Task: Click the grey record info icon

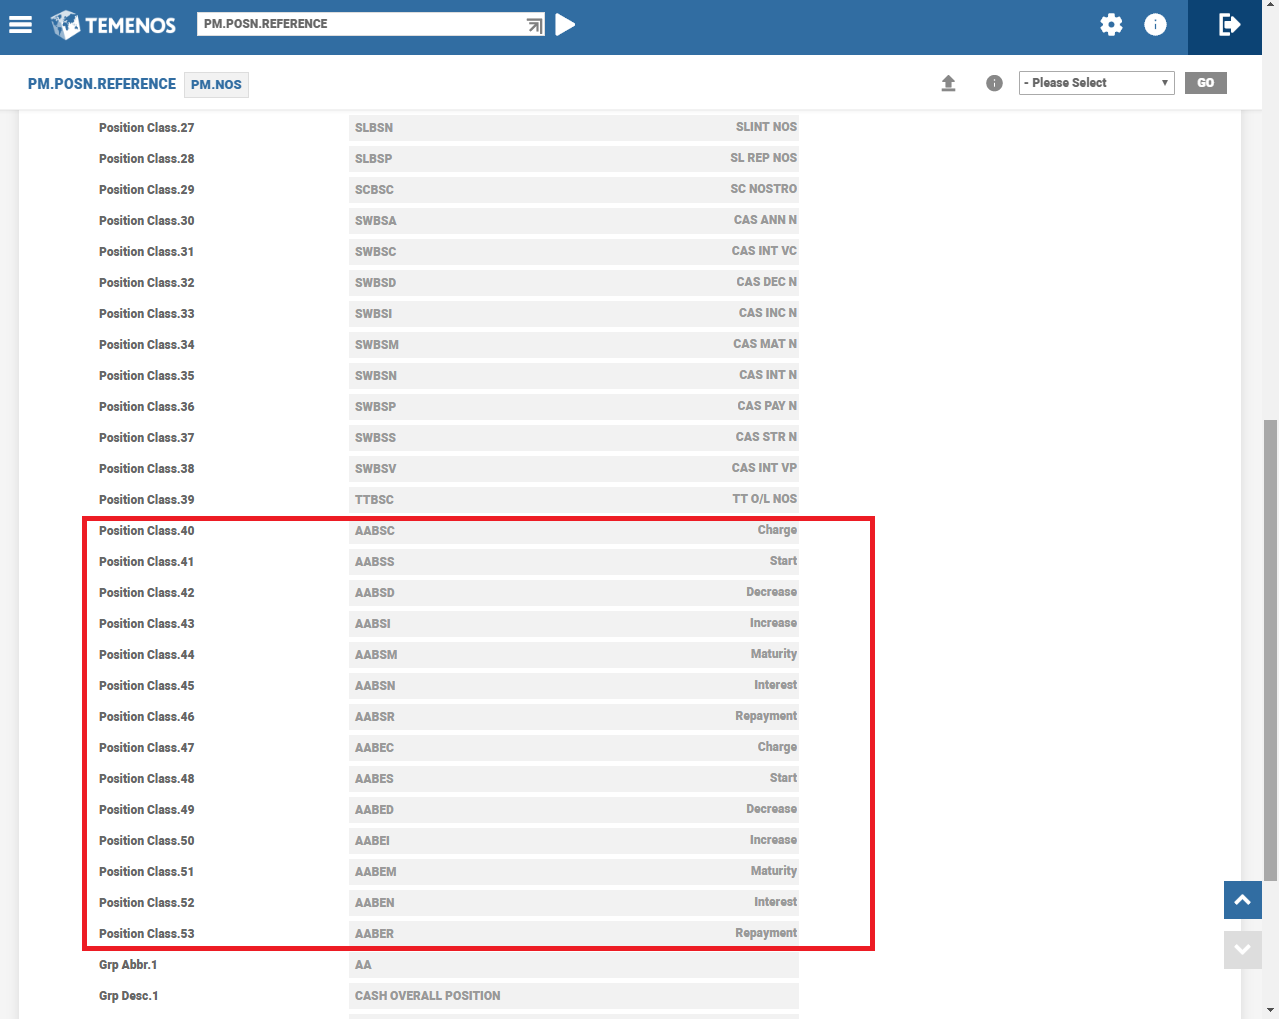Action: pyautogui.click(x=994, y=84)
